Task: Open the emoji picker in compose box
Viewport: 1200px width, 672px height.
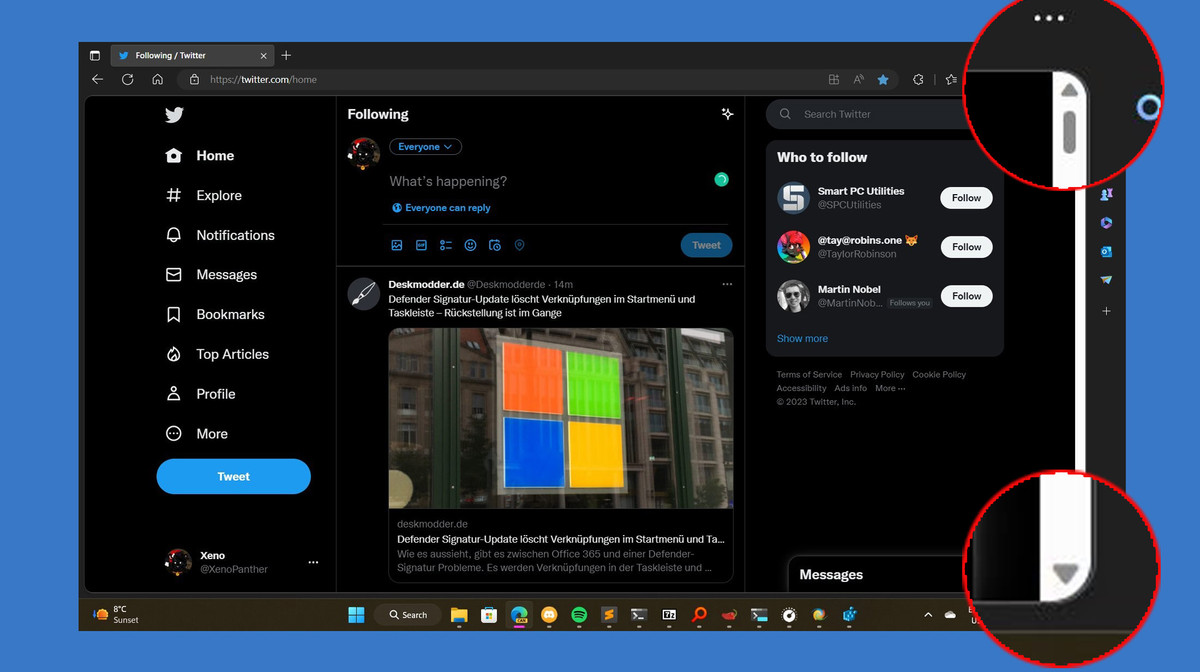Action: [470, 245]
